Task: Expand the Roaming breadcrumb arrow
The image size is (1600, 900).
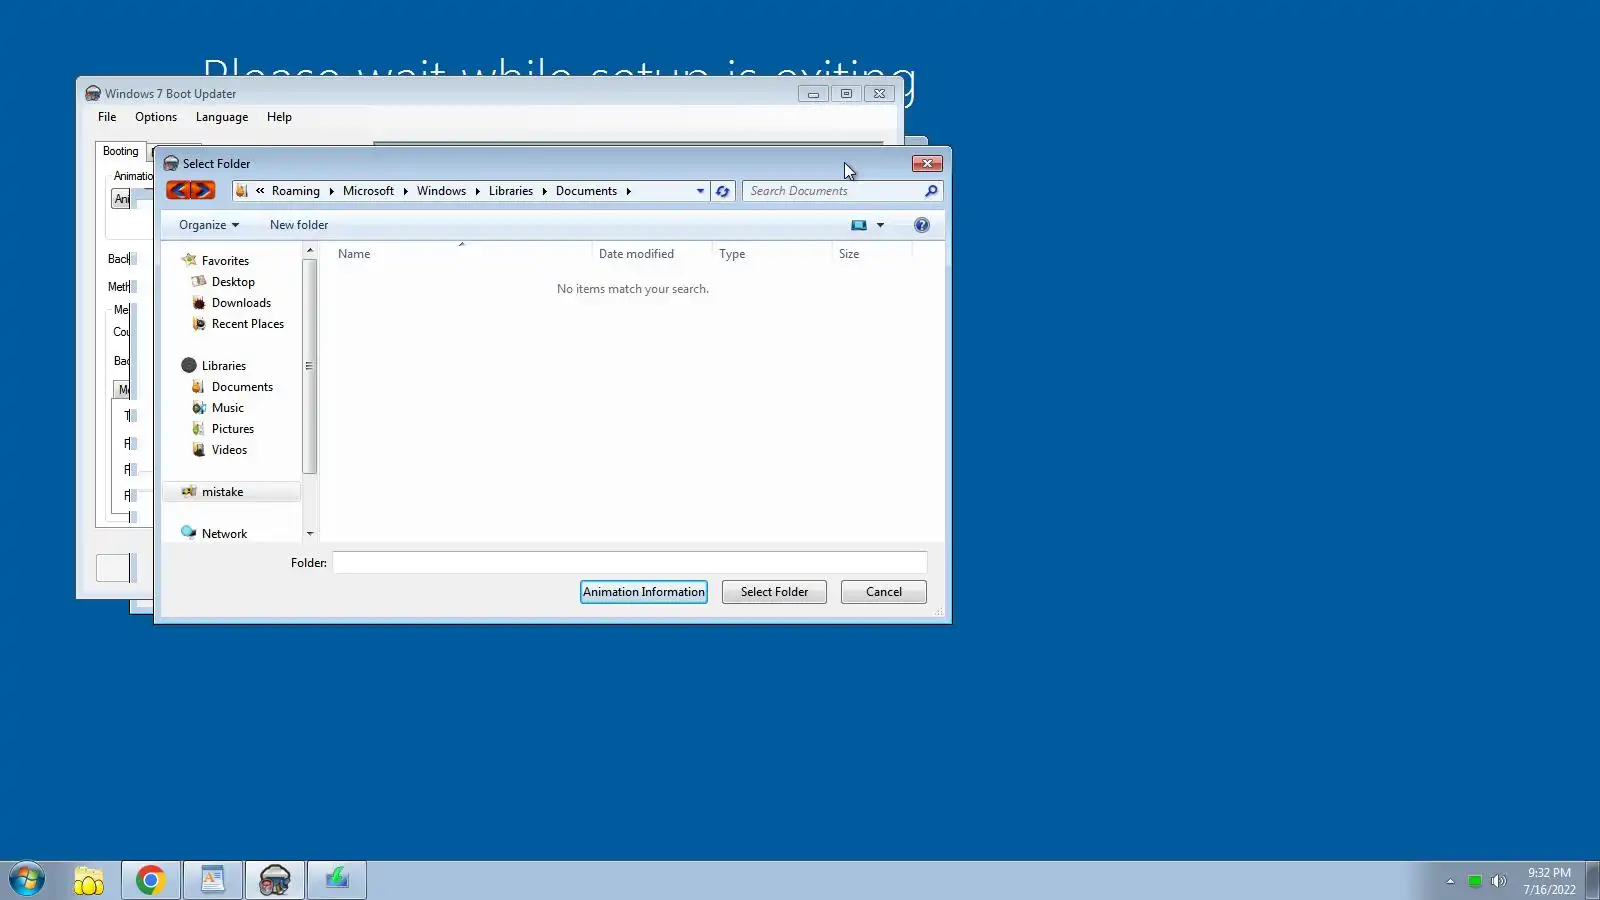Action: (x=331, y=191)
